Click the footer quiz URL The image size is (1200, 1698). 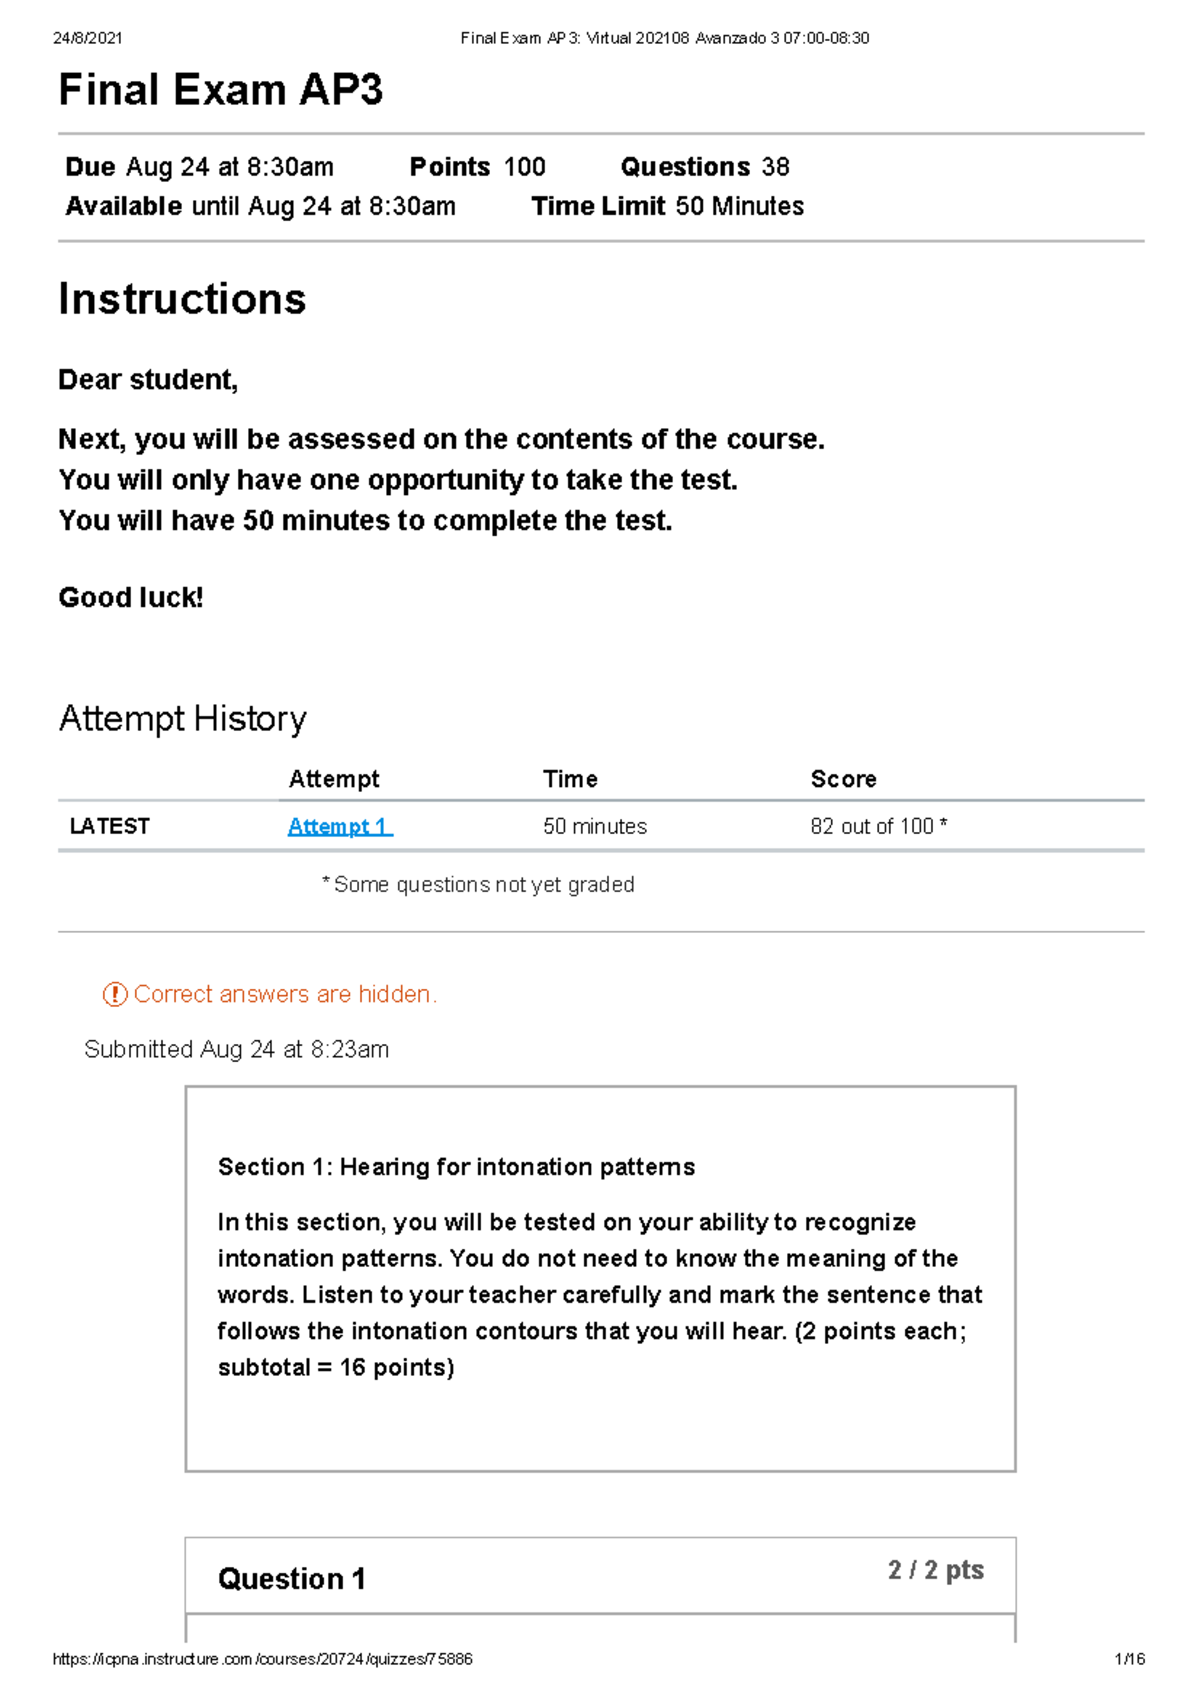(263, 1659)
